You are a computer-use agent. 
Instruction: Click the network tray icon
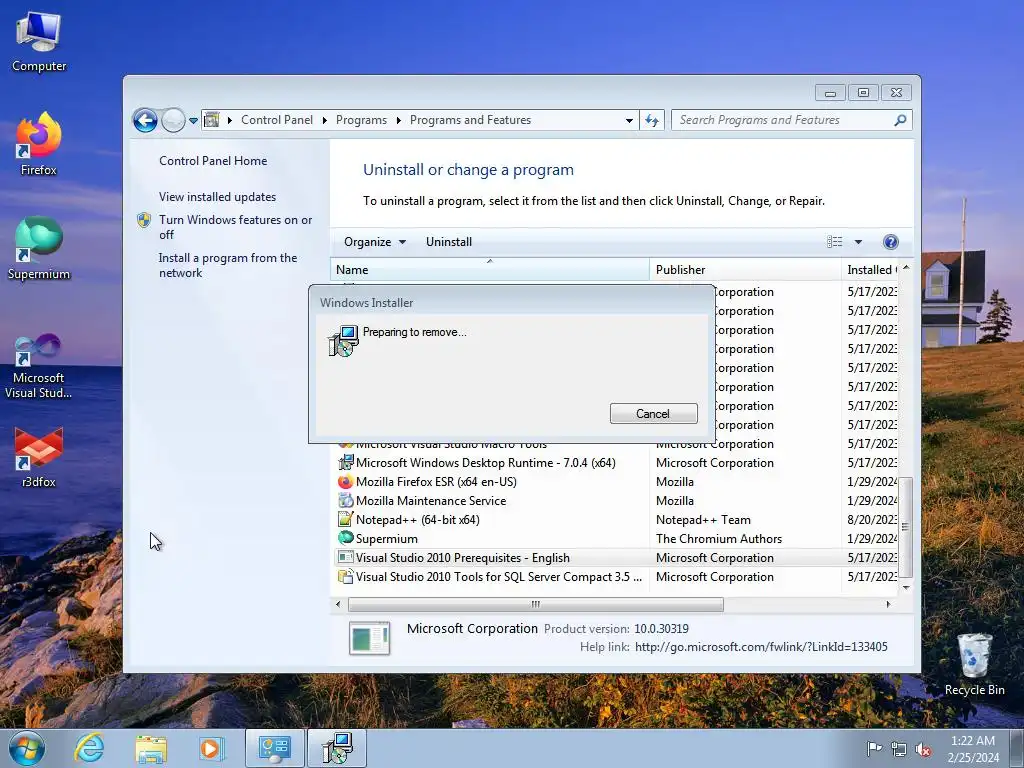click(x=899, y=749)
